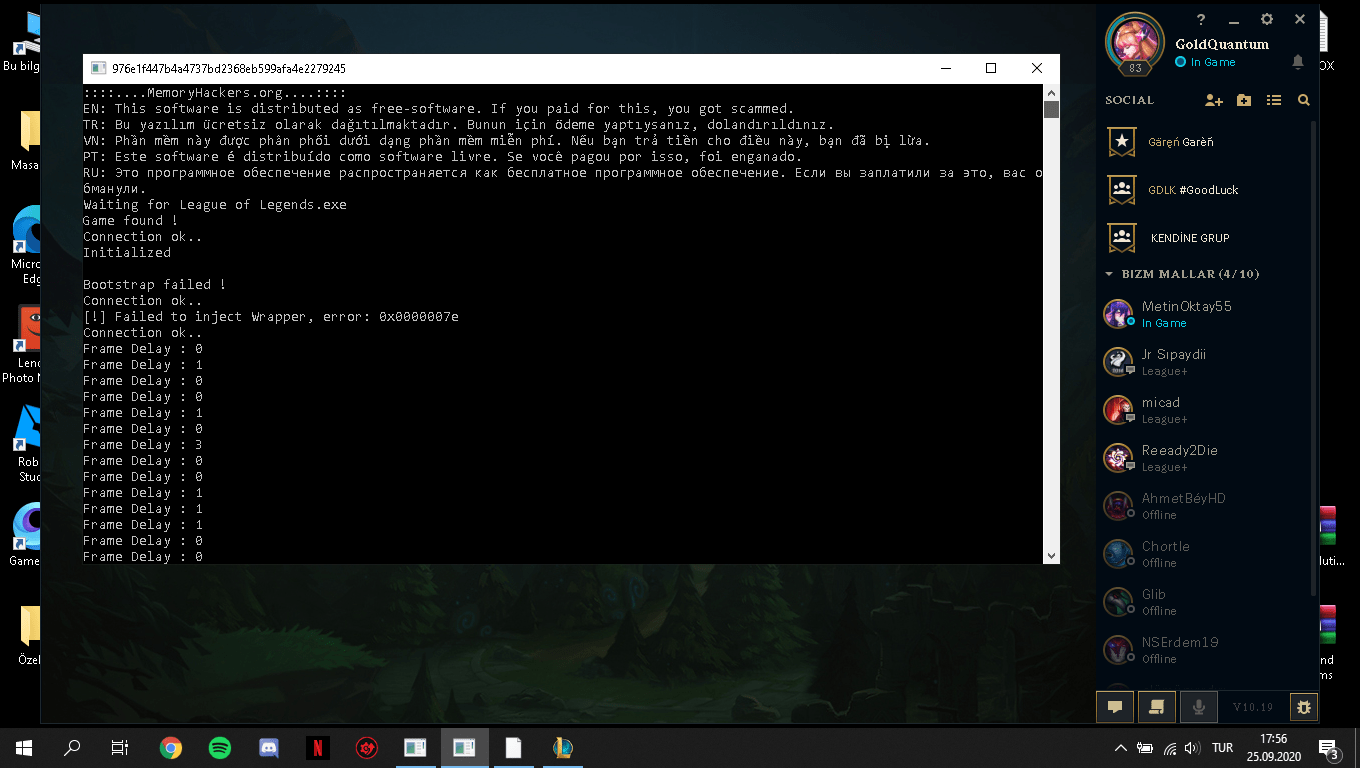Open the GoldQuantum profile avatar

pos(1135,43)
